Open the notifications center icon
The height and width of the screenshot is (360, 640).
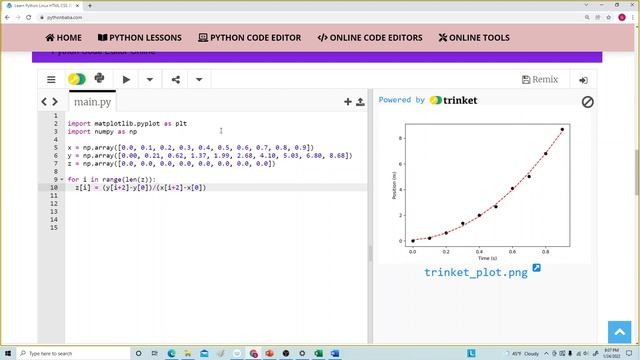coord(629,353)
